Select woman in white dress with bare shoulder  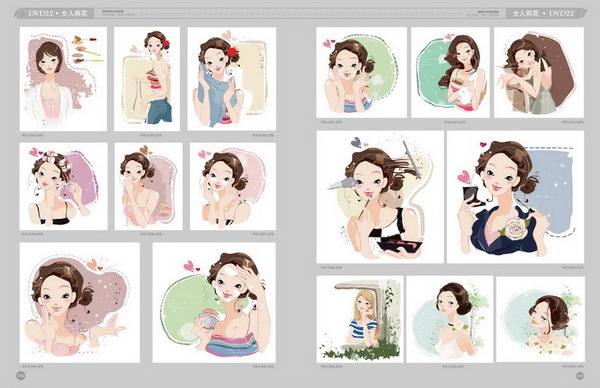(450, 320)
